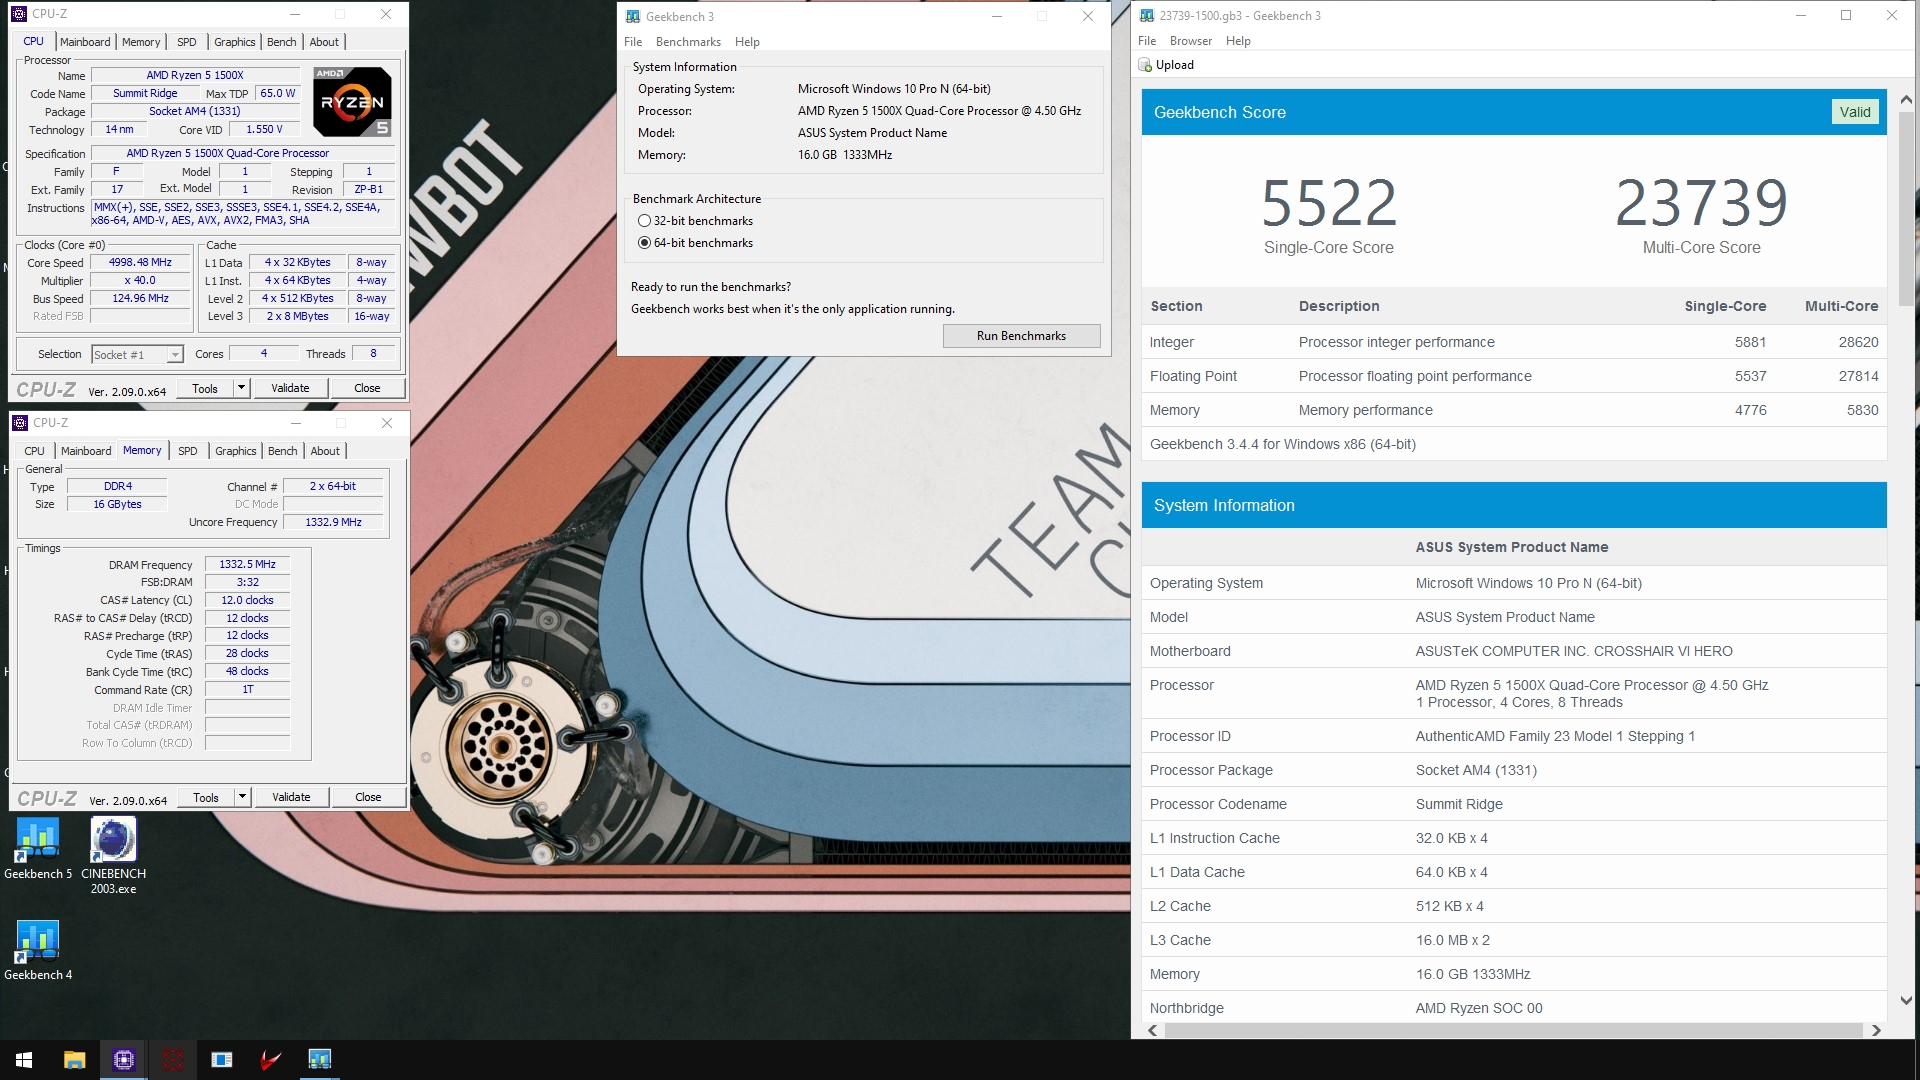Switch to Mainboard tab in top CPU-Z
This screenshot has width=1920, height=1080.
pyautogui.click(x=85, y=42)
